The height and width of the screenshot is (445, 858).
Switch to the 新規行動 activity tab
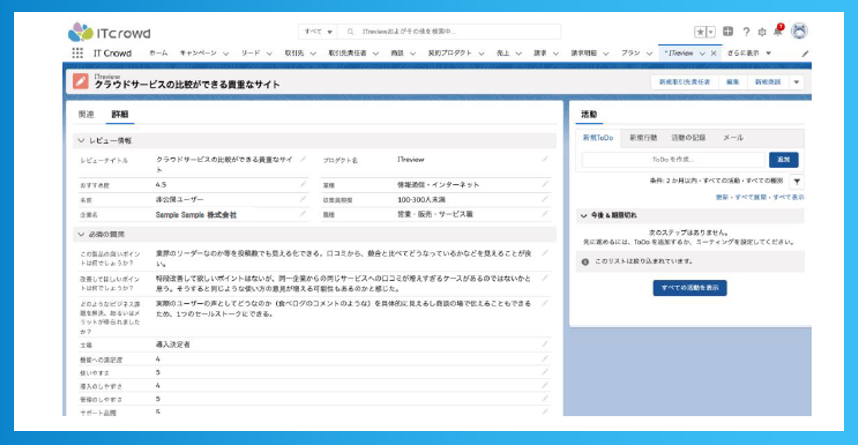[643, 137]
